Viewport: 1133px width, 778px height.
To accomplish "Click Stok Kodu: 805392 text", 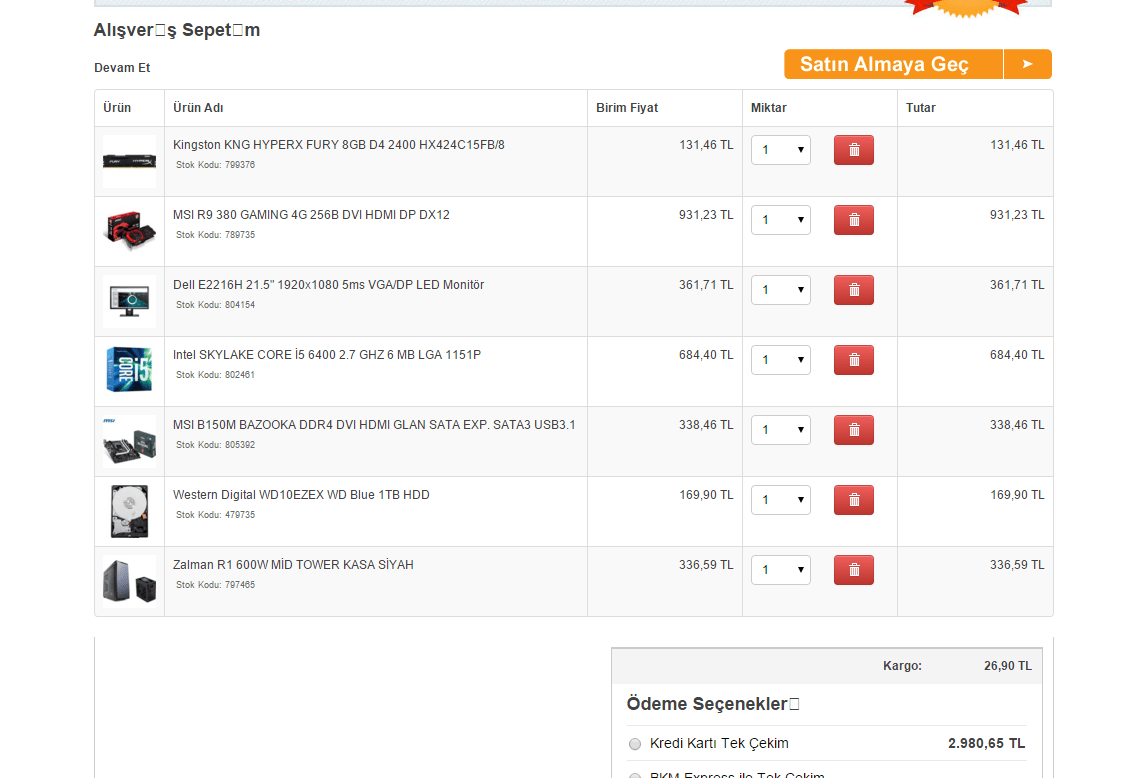I will [215, 446].
